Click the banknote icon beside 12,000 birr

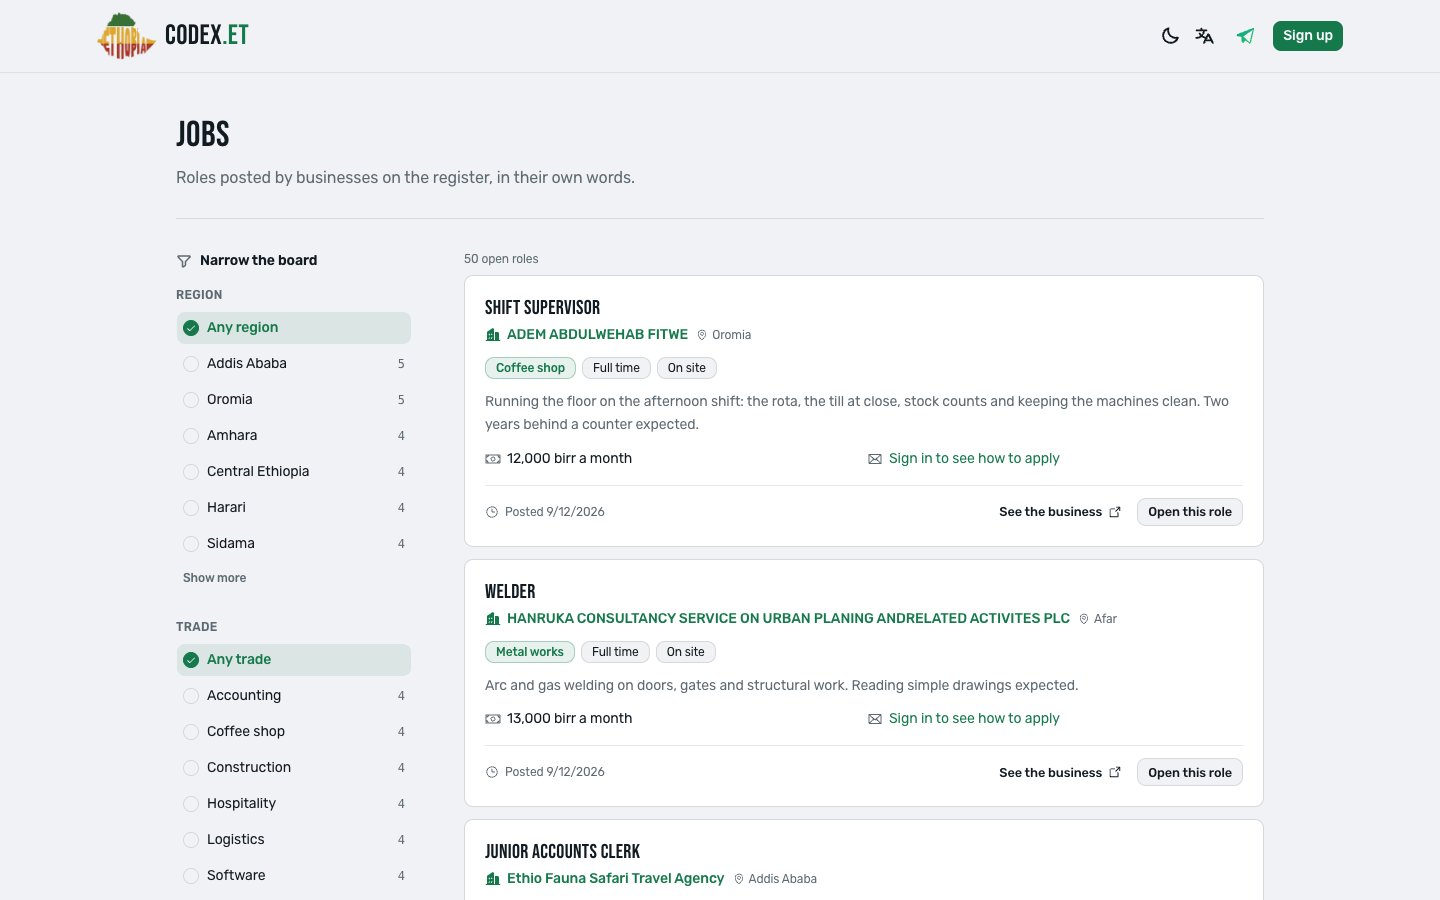pos(493,459)
